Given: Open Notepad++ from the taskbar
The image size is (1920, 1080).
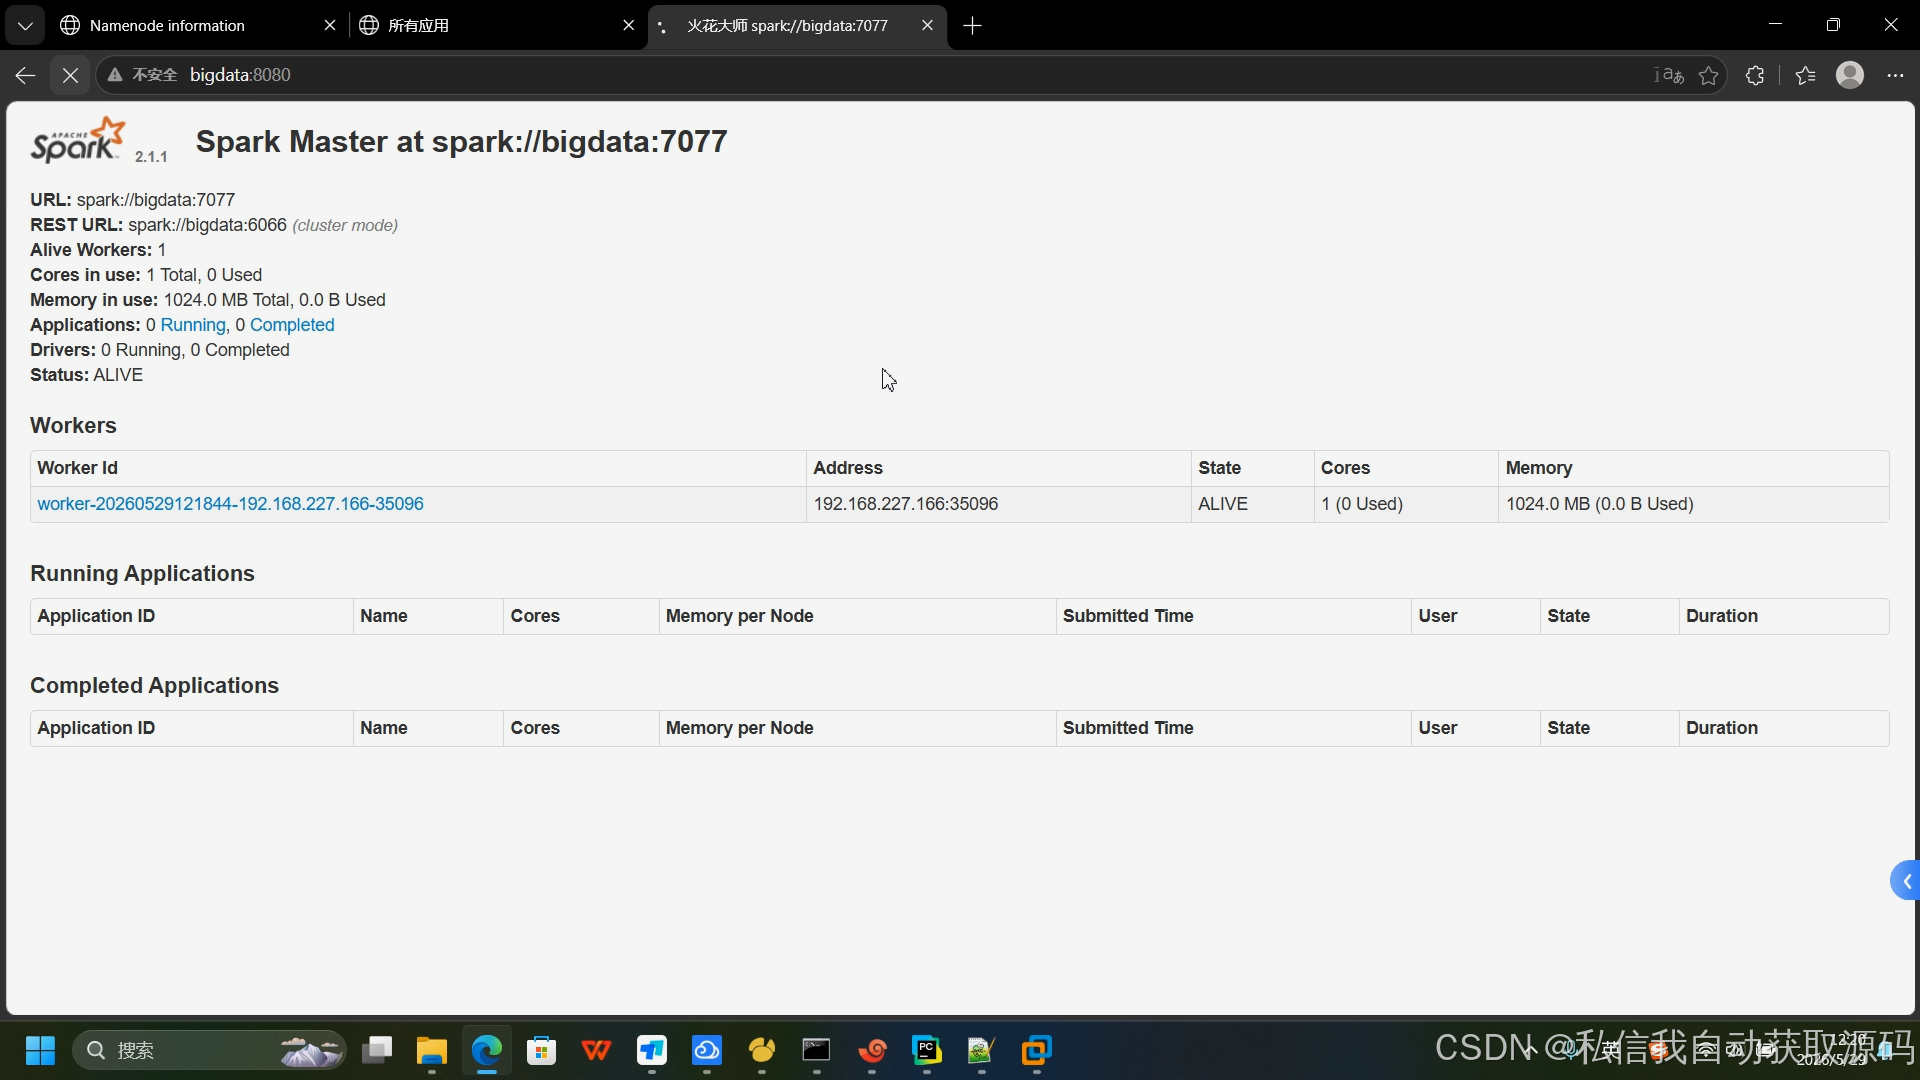Looking at the screenshot, I should [x=981, y=1051].
